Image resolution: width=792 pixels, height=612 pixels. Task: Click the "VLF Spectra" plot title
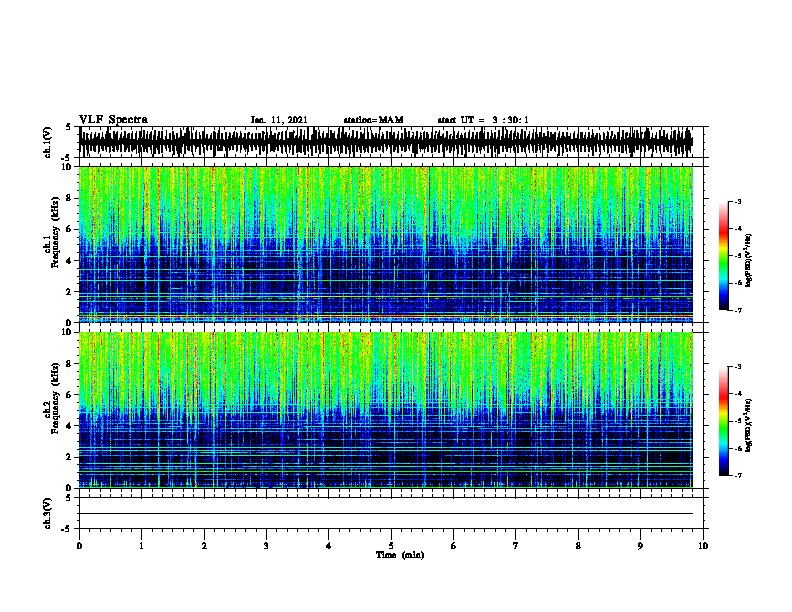tap(113, 120)
